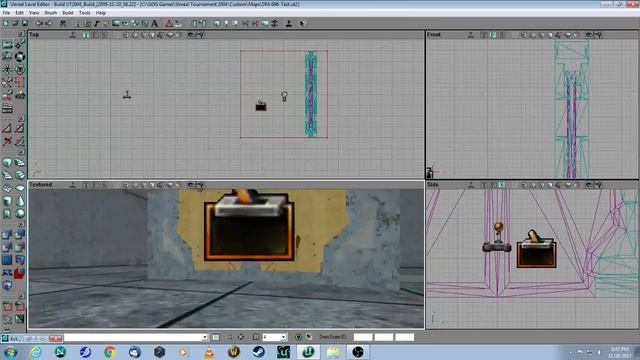The width and height of the screenshot is (640, 360).
Task: Launch Play Map joystick icon in toolbar
Action: (x=289, y=24)
